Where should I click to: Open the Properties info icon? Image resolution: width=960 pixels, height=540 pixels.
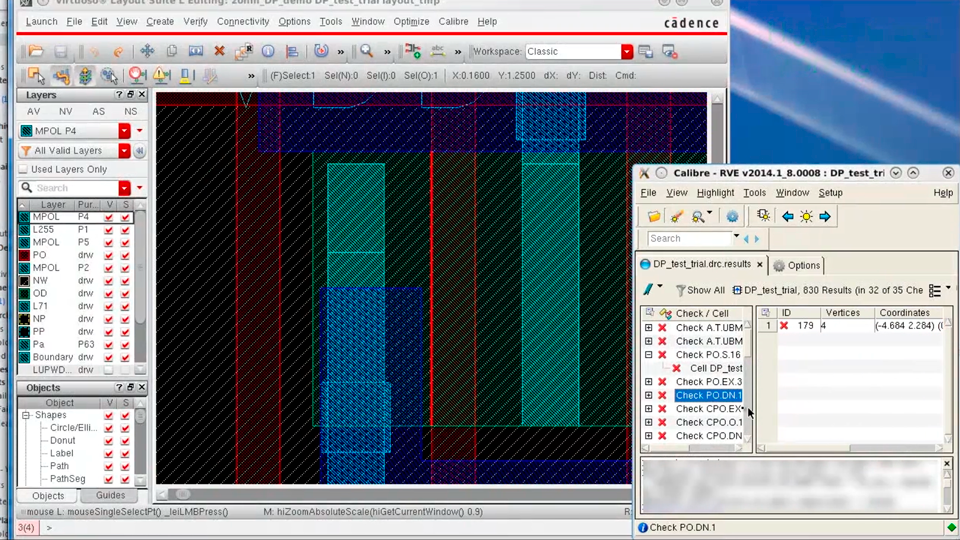(268, 51)
